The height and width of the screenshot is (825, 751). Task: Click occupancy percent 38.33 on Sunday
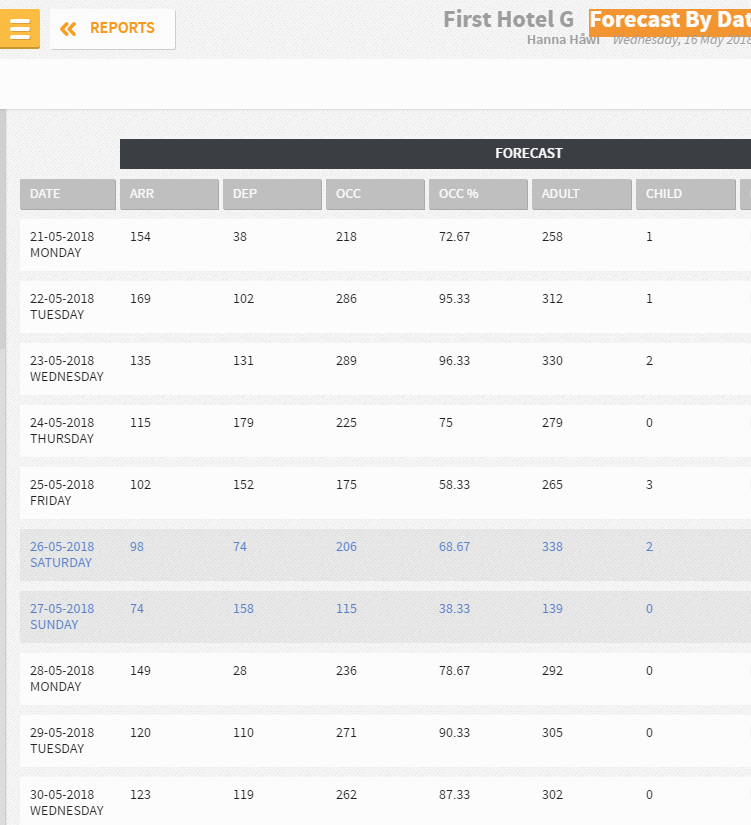[x=455, y=609]
